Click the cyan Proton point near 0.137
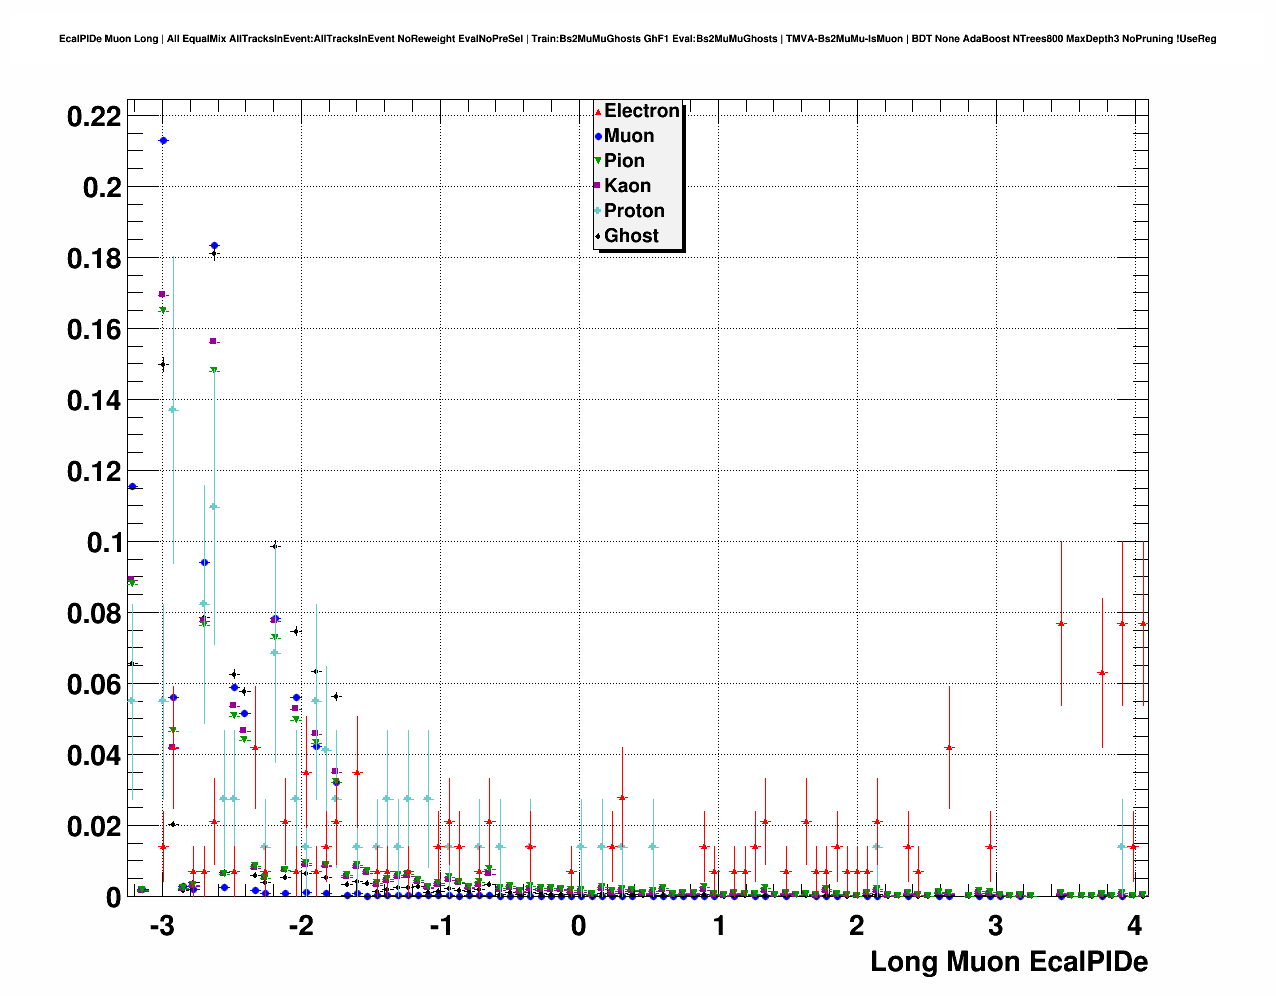The image size is (1276, 996). 173,409
